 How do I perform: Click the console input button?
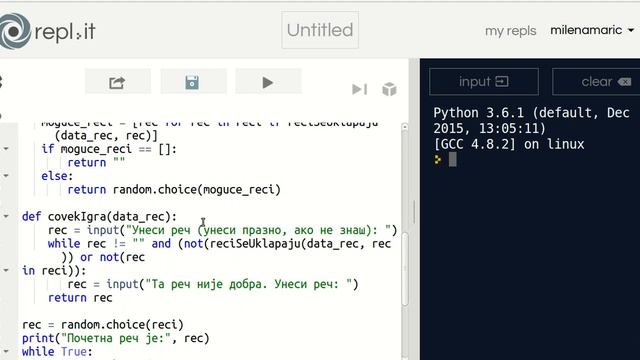(484, 82)
